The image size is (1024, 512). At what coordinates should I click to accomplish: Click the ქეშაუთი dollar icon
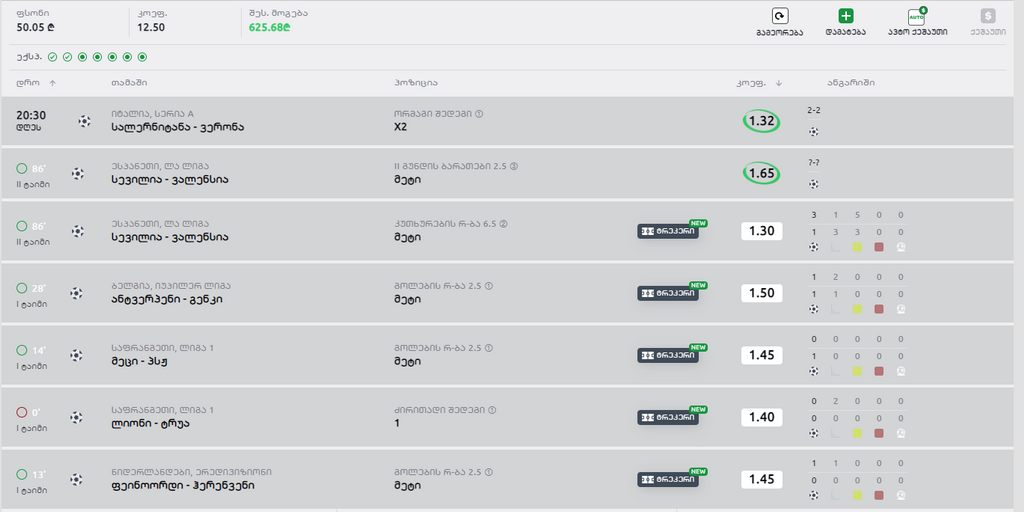(x=988, y=16)
